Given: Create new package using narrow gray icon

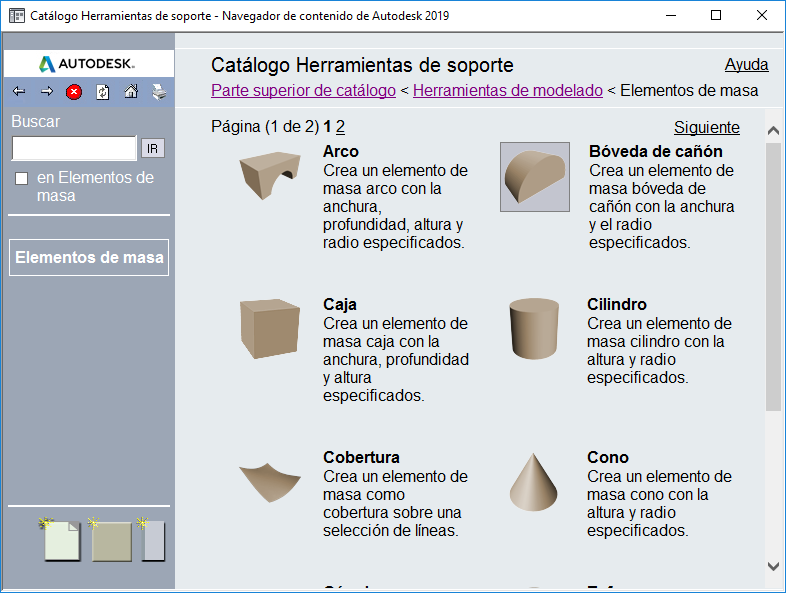Looking at the screenshot, I should tap(152, 540).
